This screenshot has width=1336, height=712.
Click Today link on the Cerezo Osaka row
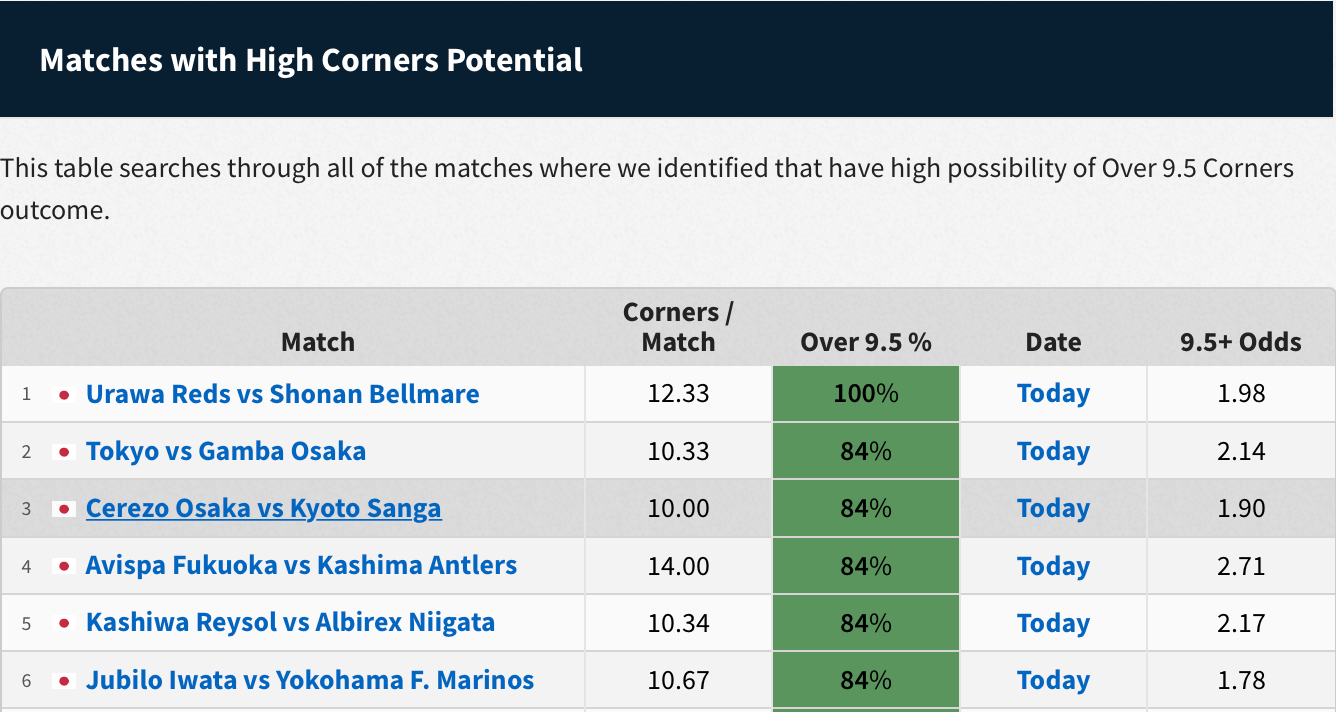[1053, 508]
